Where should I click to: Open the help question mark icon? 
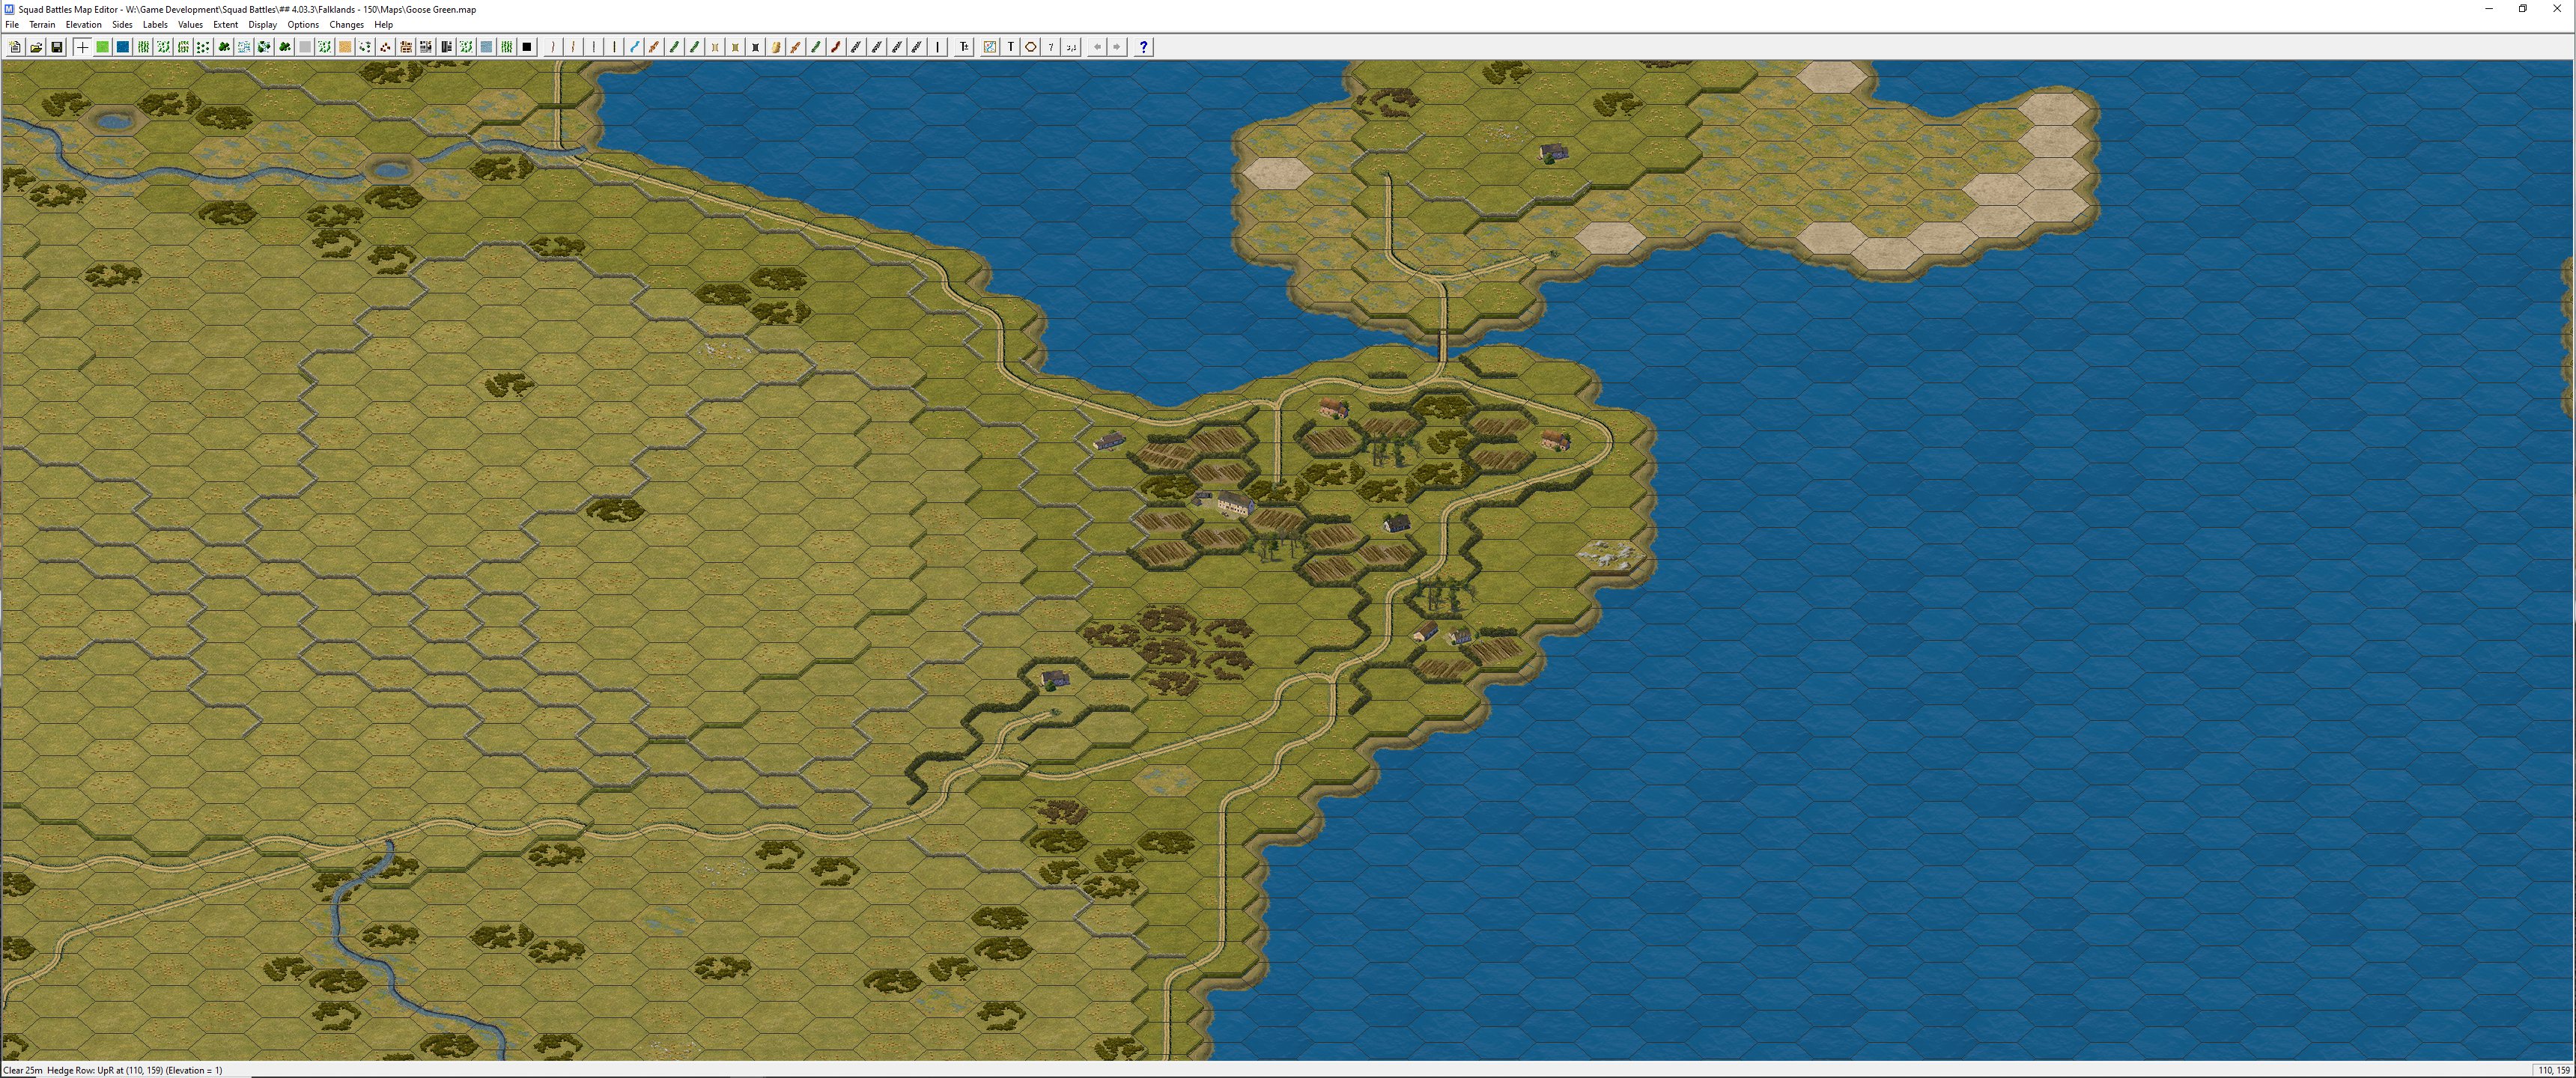tap(1143, 47)
